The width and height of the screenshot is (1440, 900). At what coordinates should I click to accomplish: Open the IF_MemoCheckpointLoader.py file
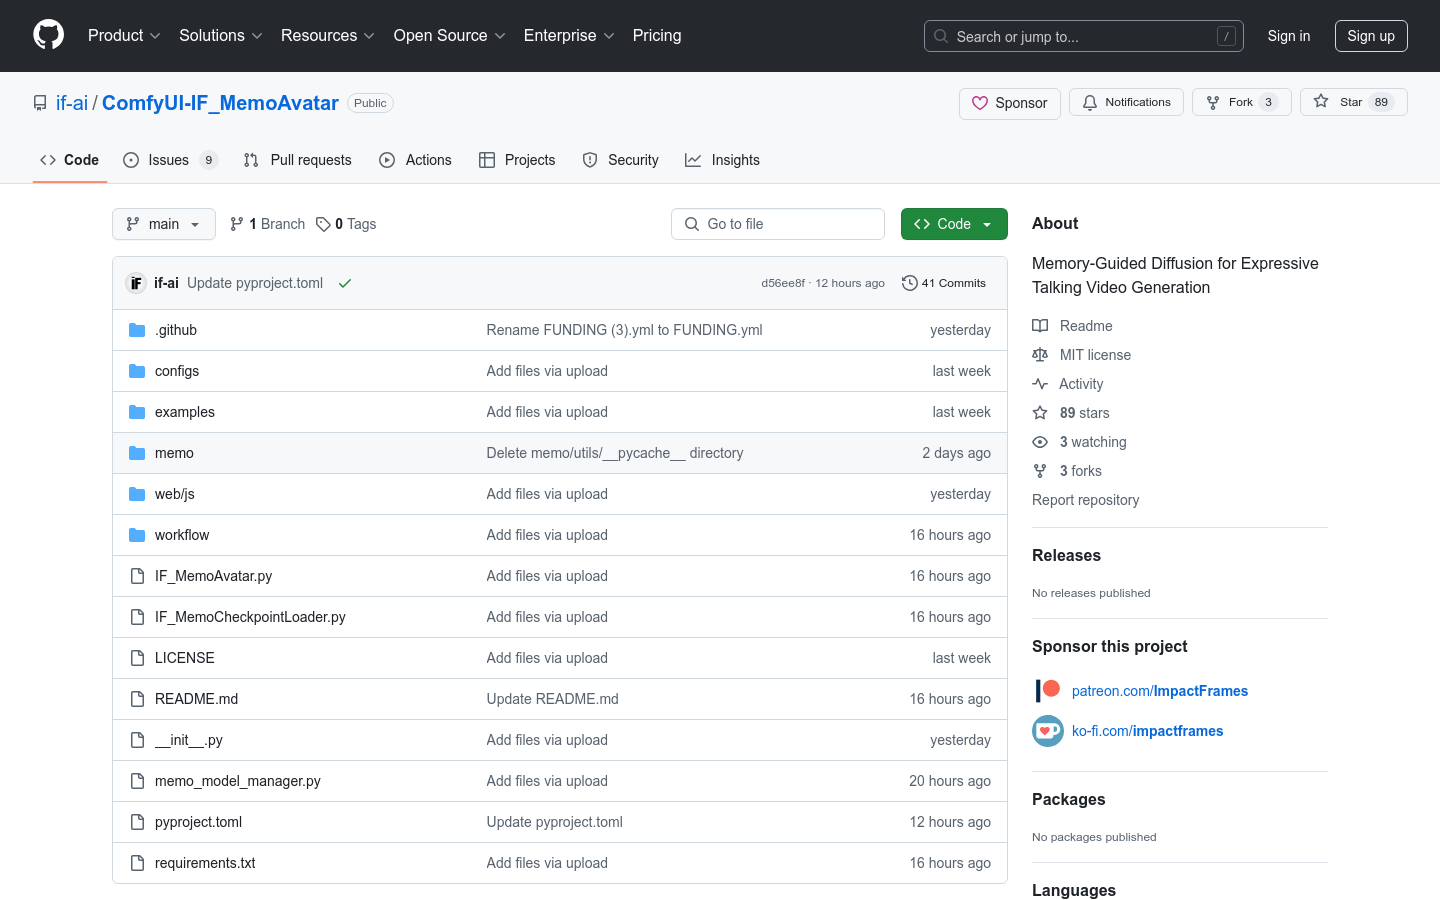(x=250, y=617)
